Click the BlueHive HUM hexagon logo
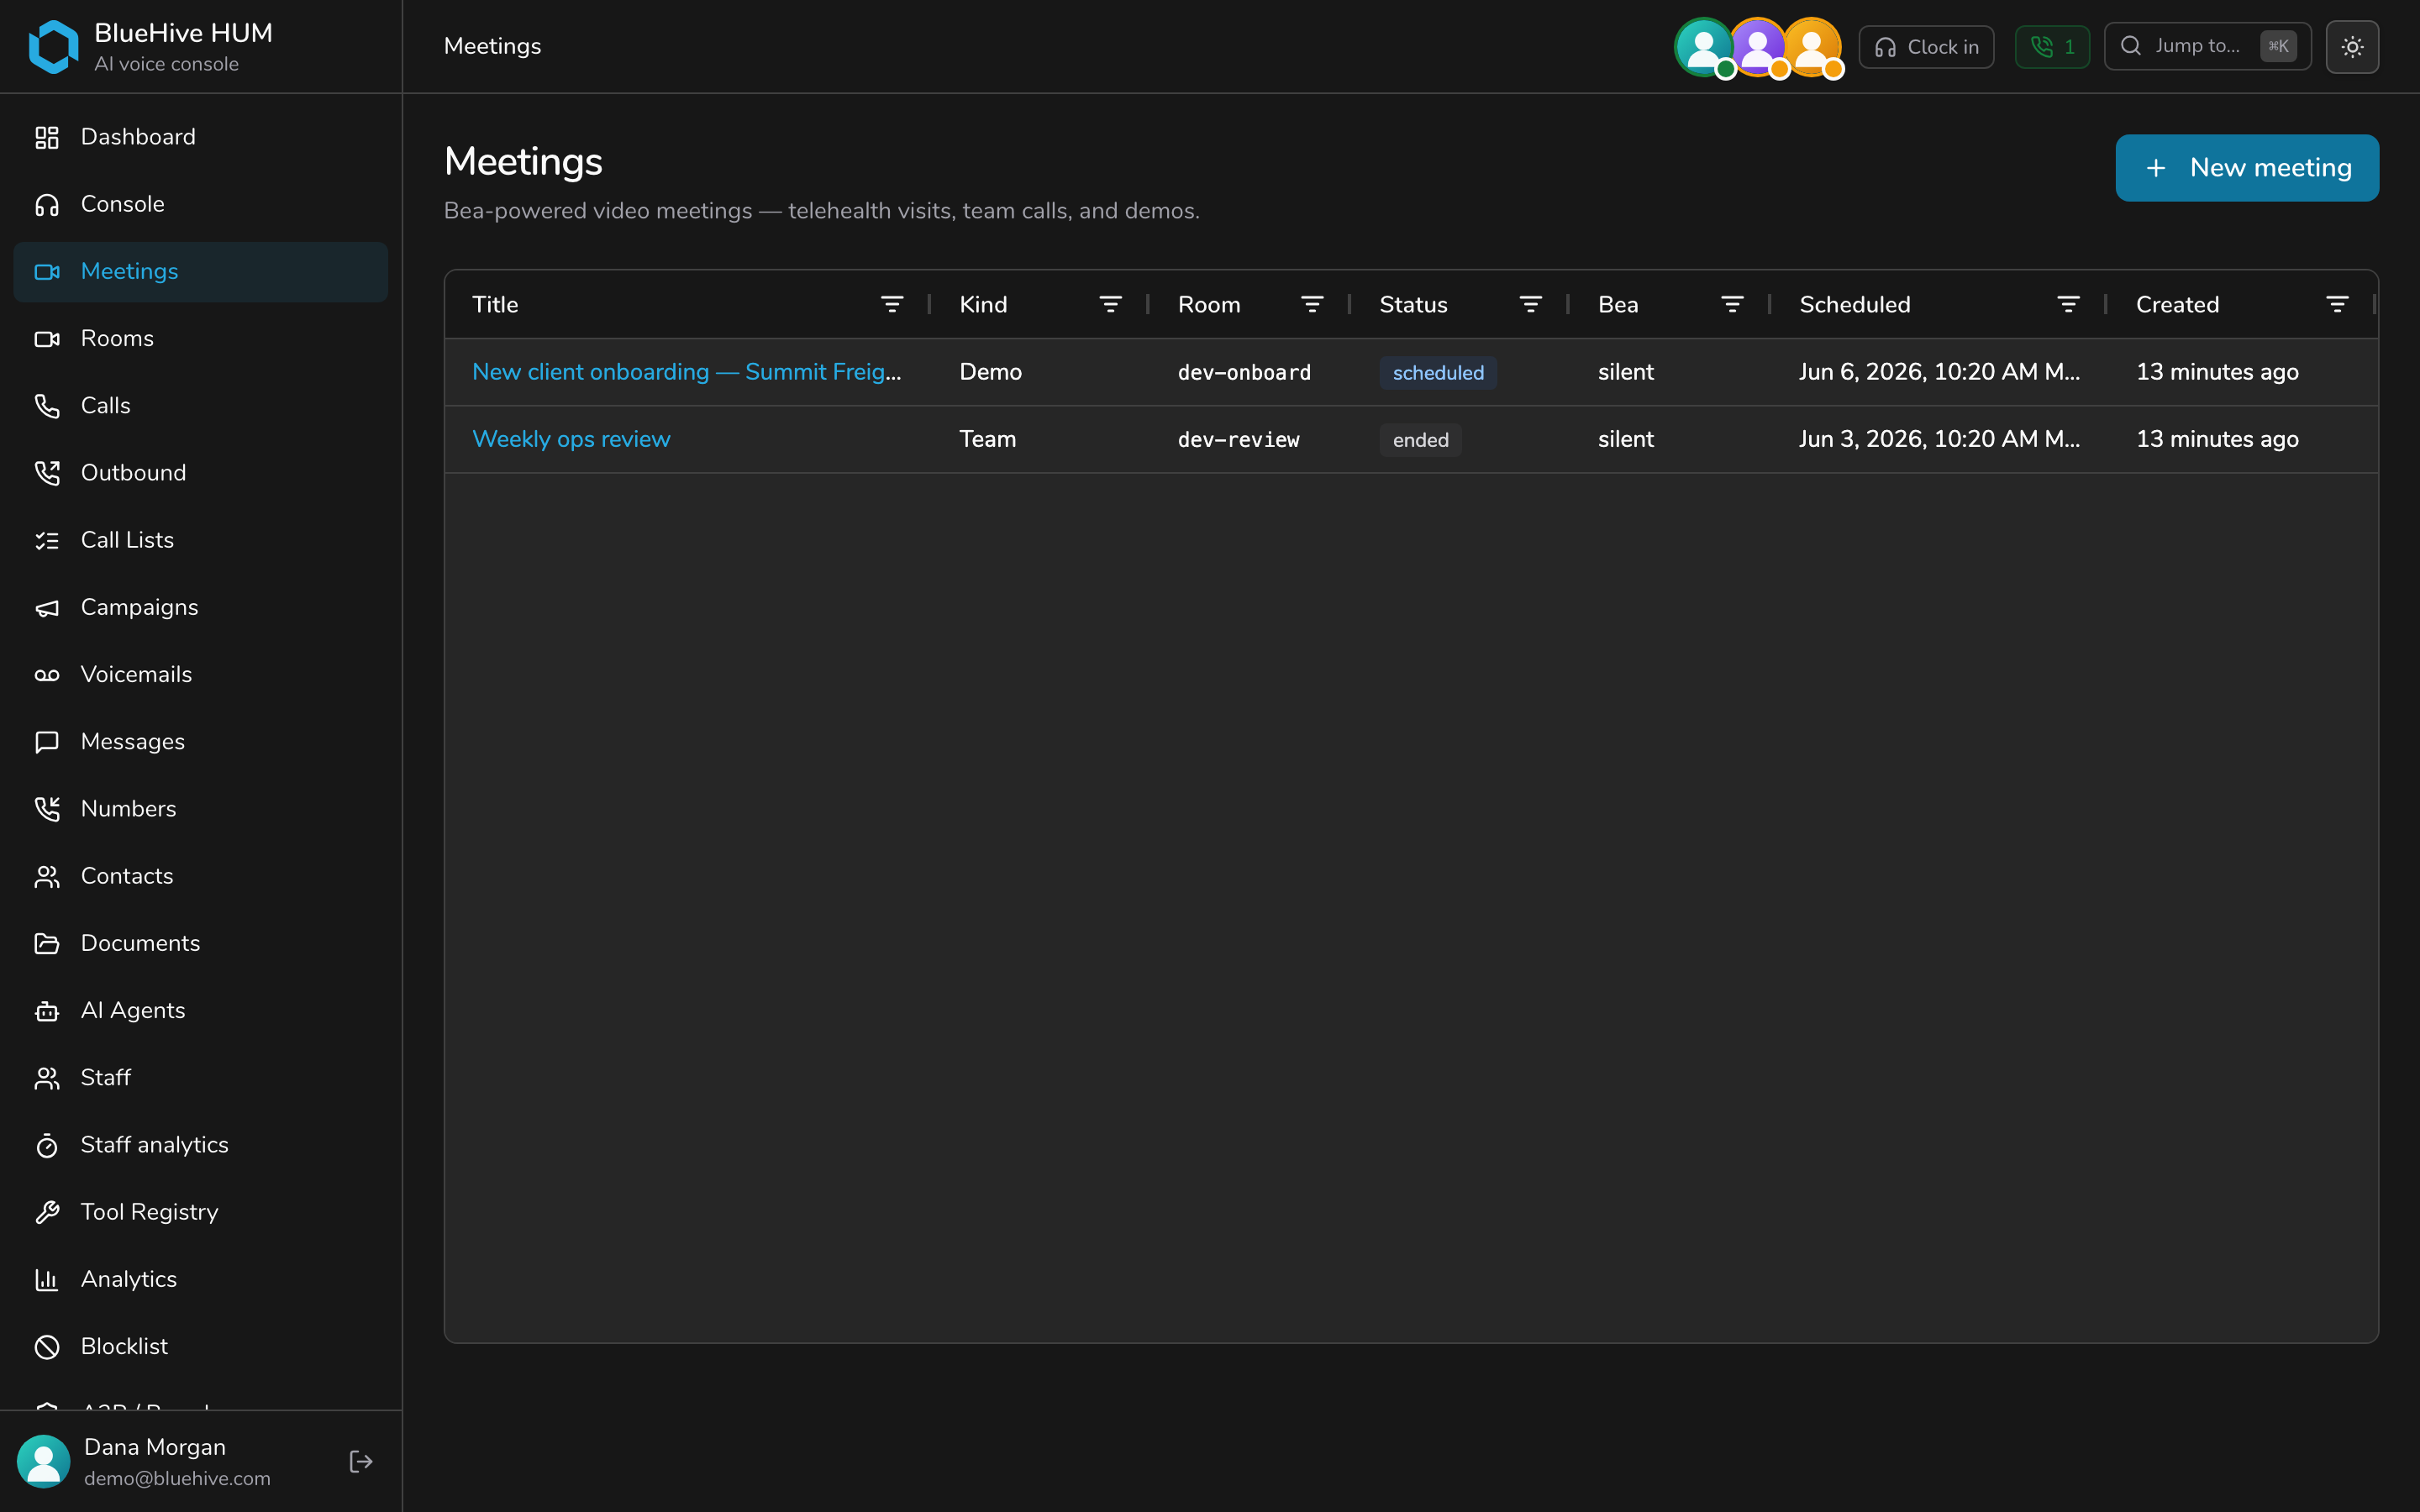Screen dimensions: 2420x1512 point(53,47)
